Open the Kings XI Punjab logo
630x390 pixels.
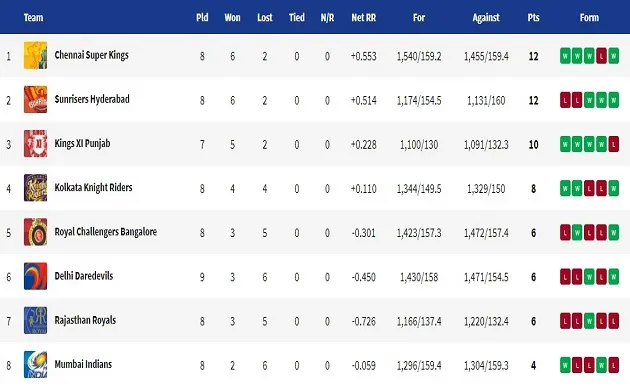(x=35, y=144)
